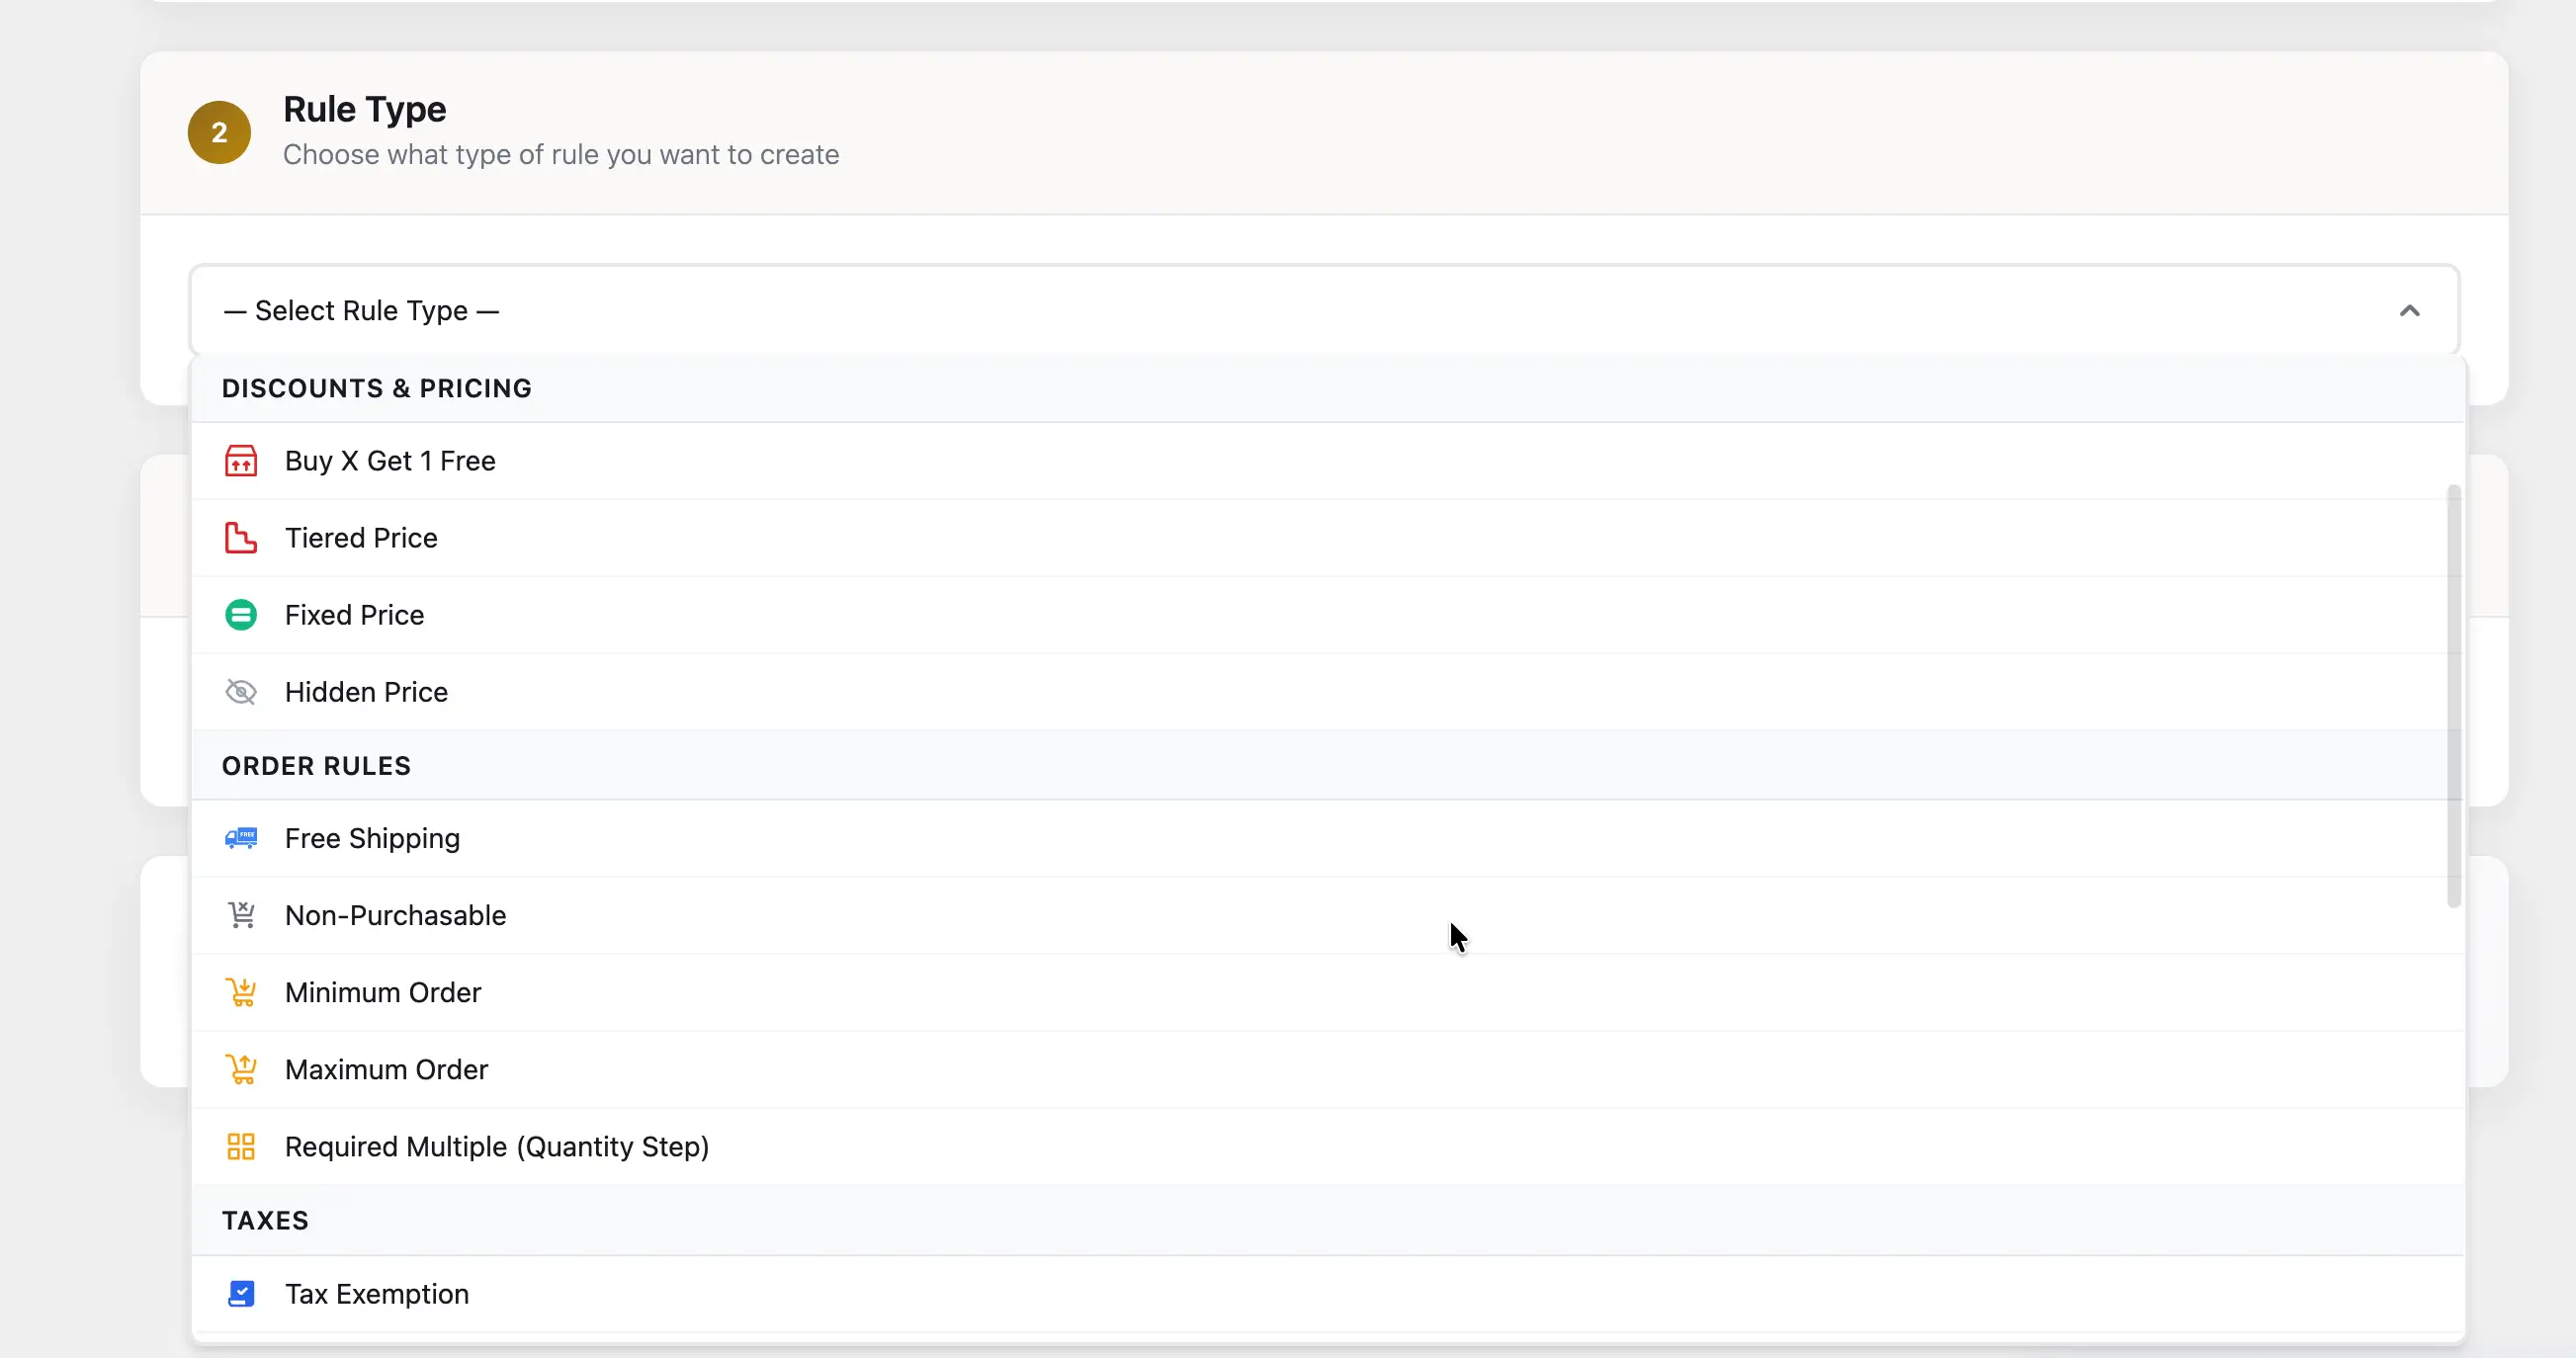This screenshot has width=2576, height=1358.
Task: Click the dropdown list scrollbar
Action: click(2453, 695)
